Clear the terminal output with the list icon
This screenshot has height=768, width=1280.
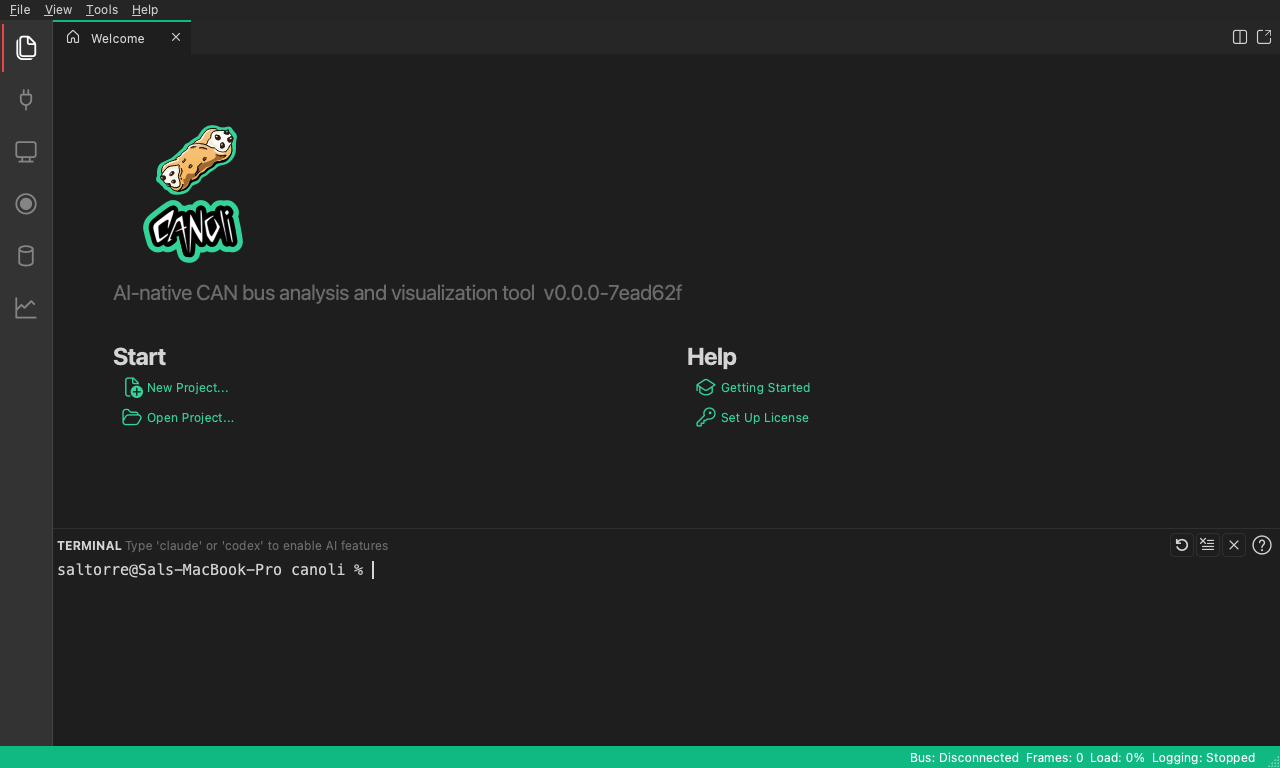coord(1208,545)
